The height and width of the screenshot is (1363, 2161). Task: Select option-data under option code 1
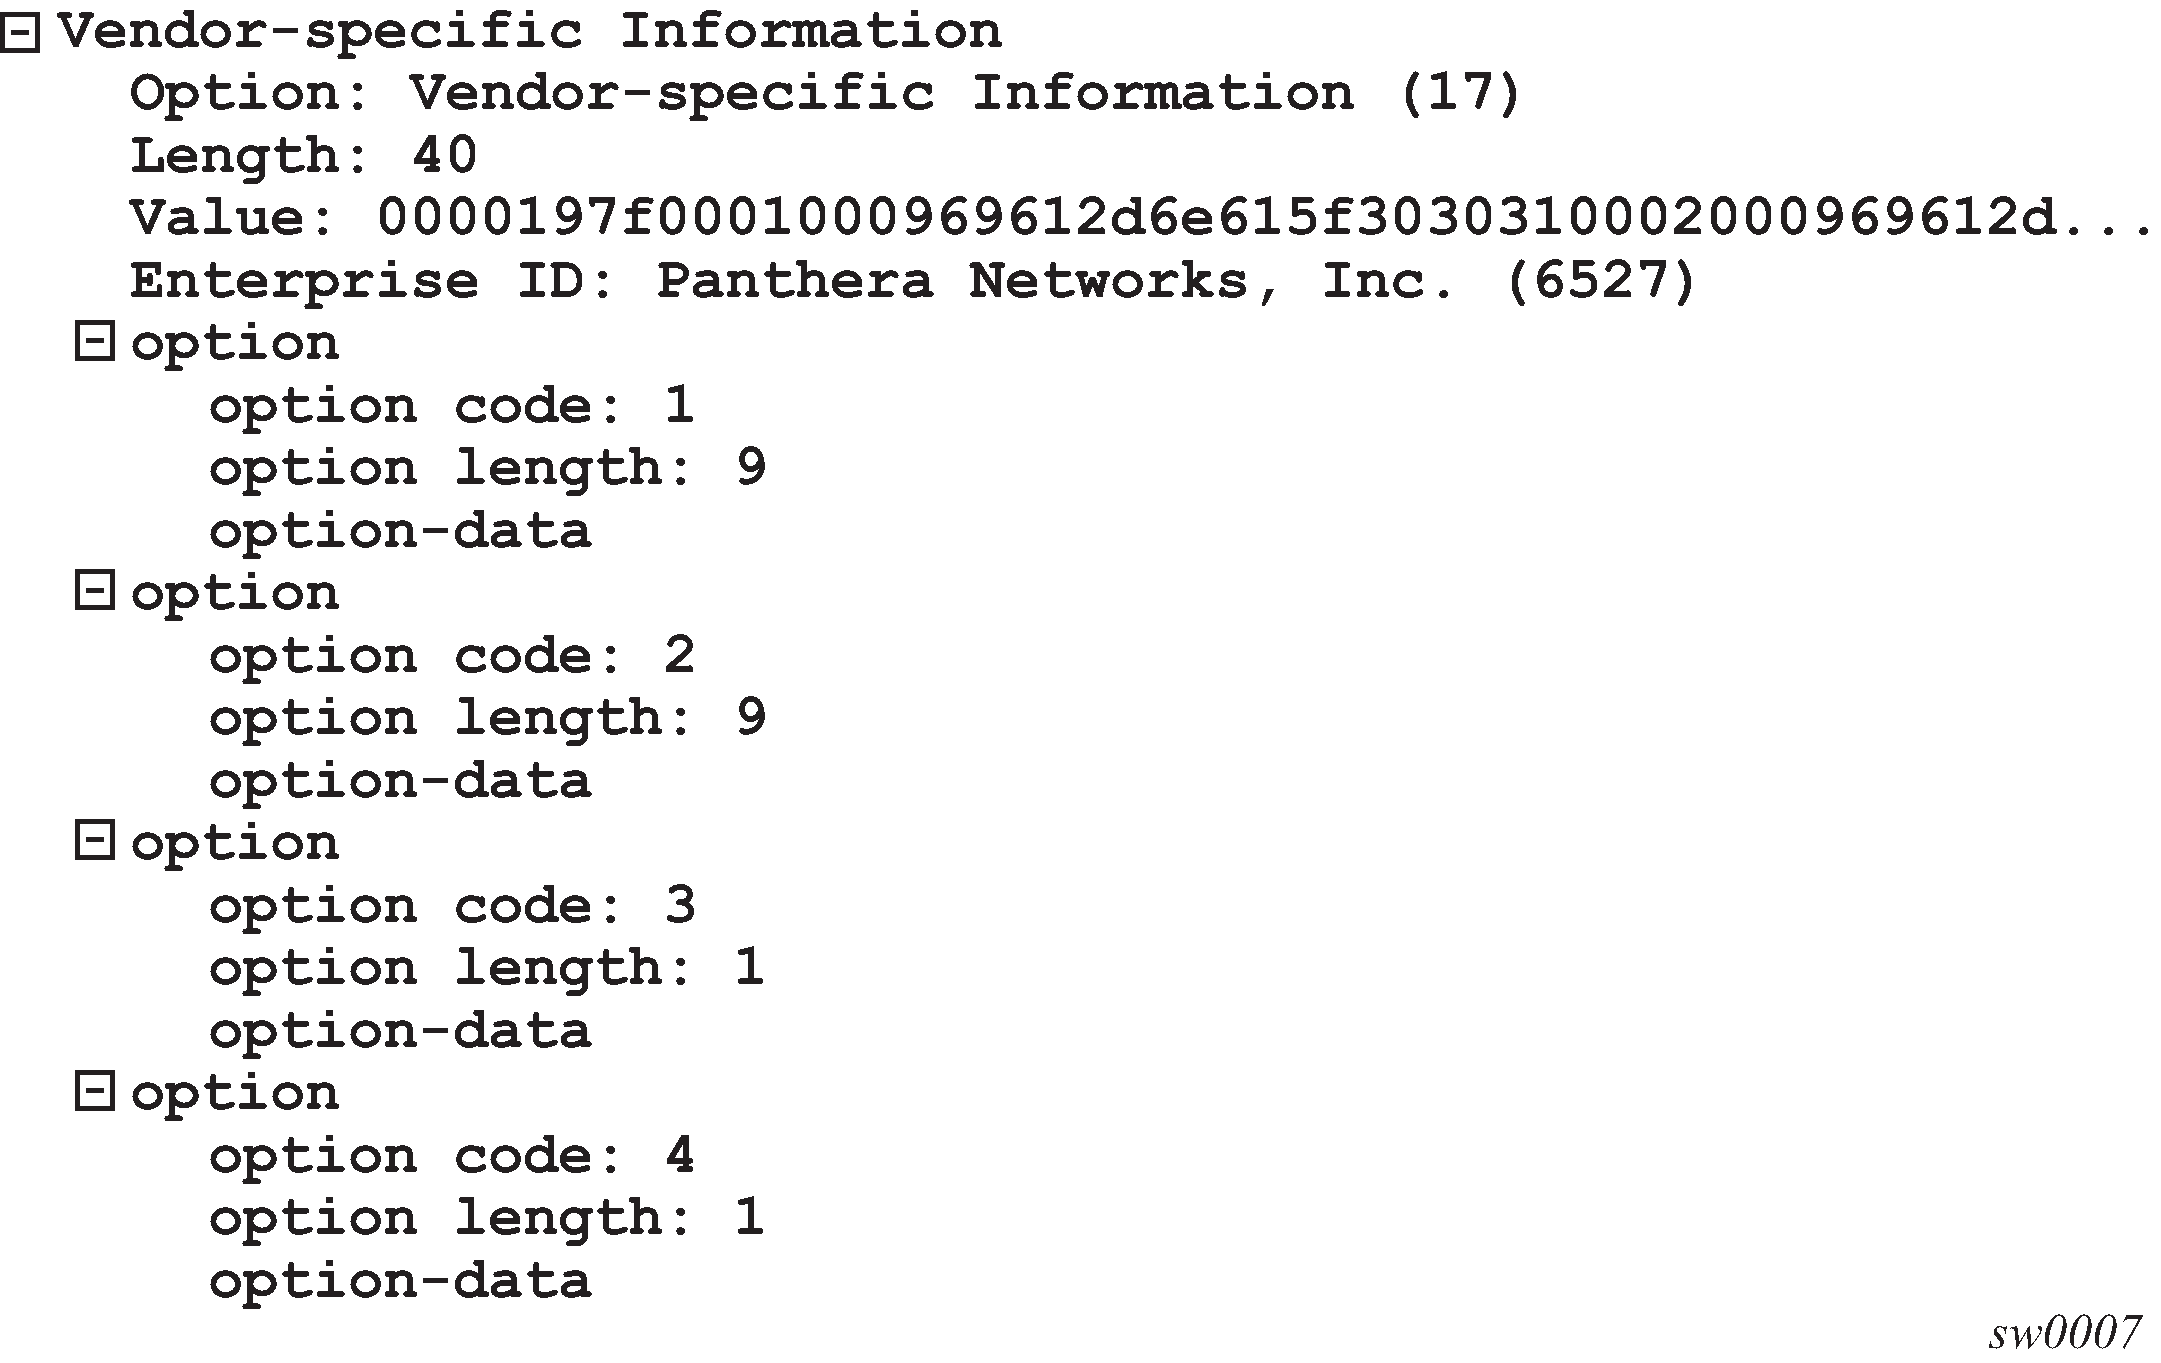pyautogui.click(x=400, y=531)
